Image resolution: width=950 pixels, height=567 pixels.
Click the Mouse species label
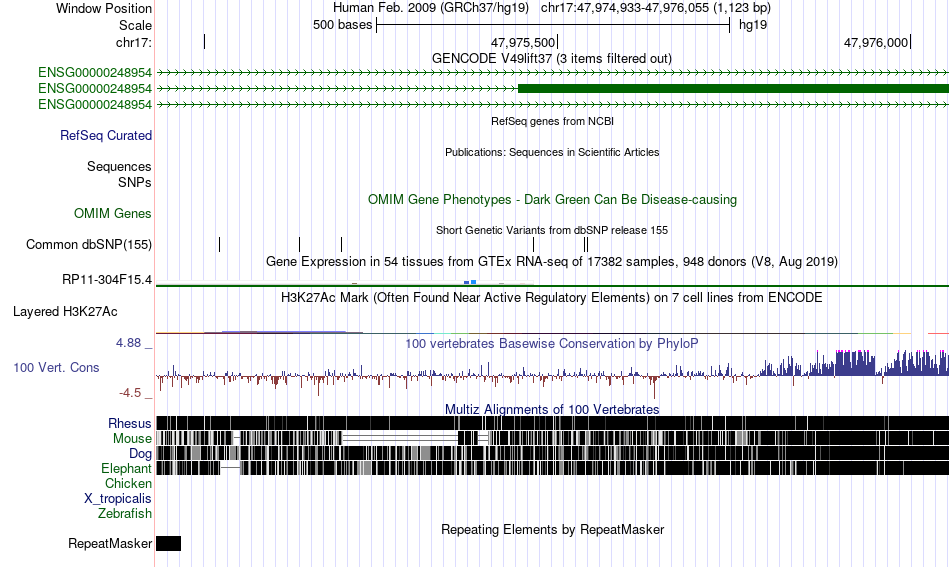coord(132,439)
